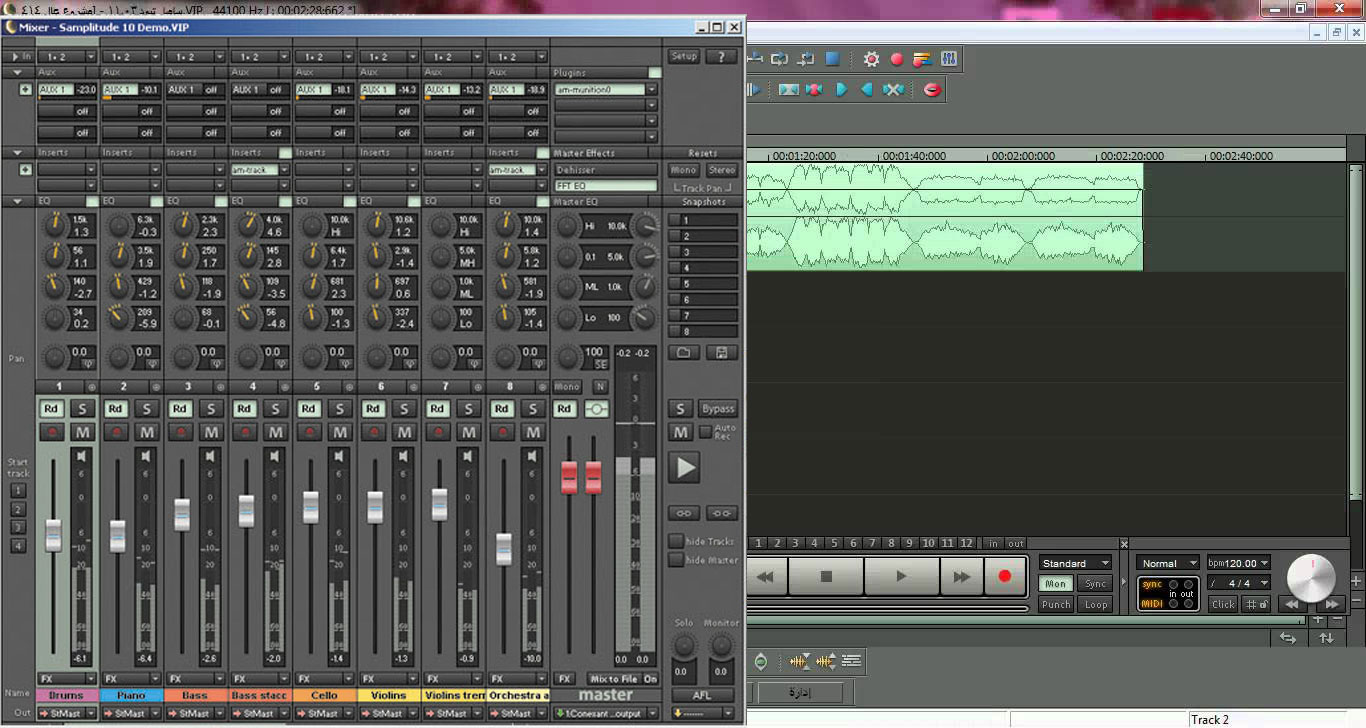Open the Normal dropdown in transport
The image size is (1366, 728).
1167,563
